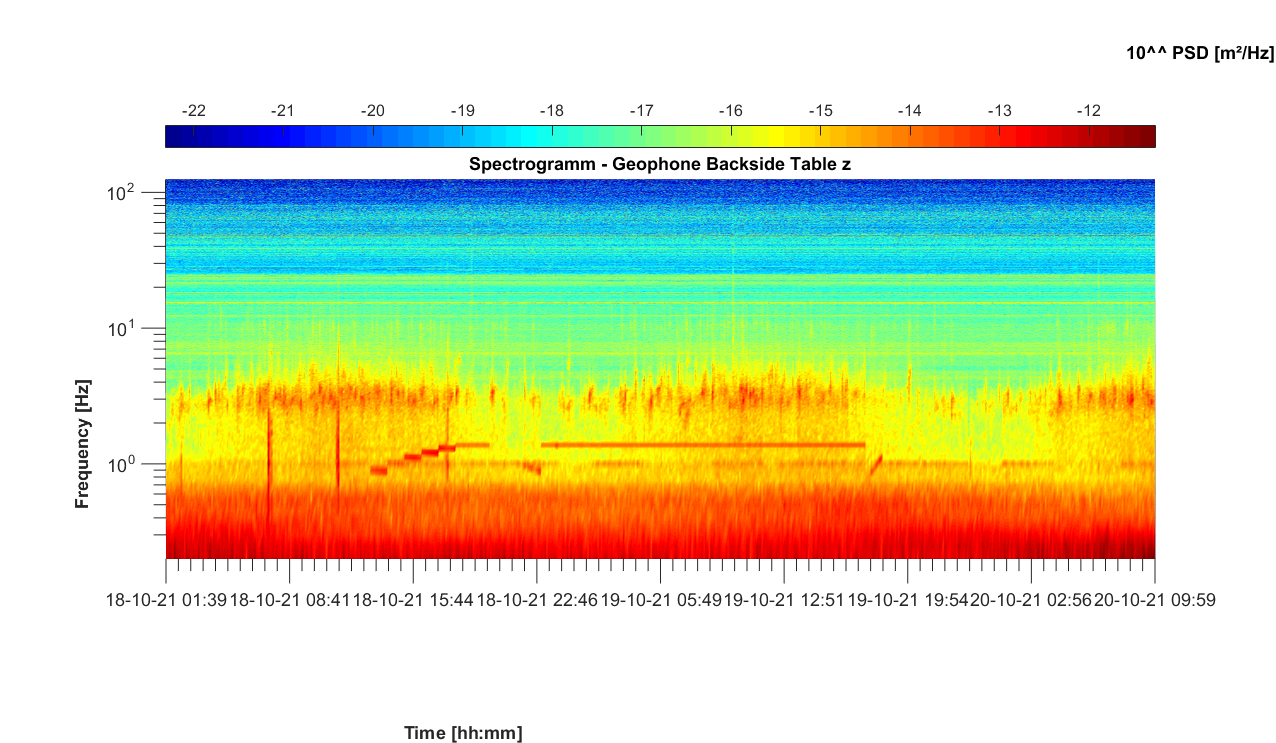This screenshot has width=1276, height=743.
Task: Choose the time tick label "19-10-21 12:51"
Action: point(785,600)
